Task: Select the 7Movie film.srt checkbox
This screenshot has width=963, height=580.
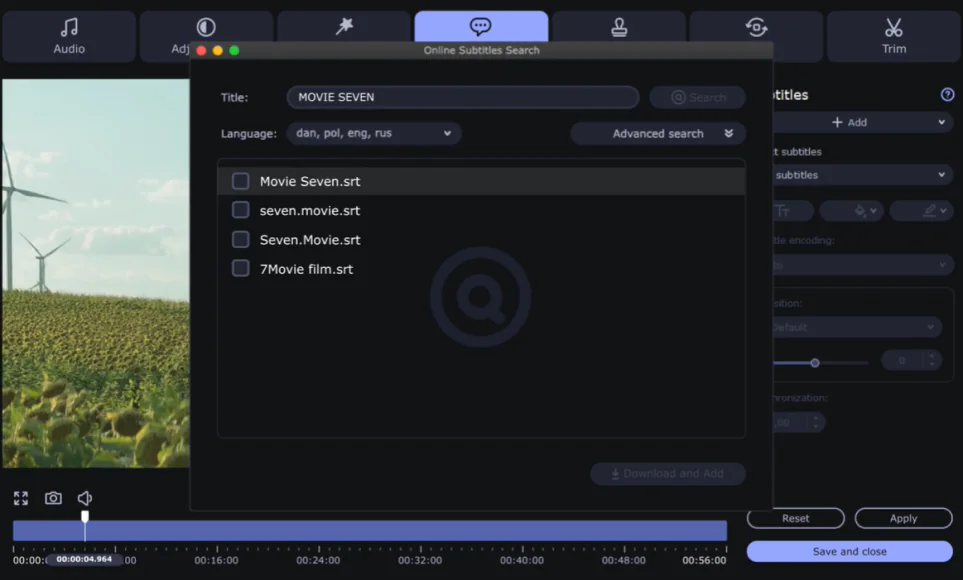Action: pos(240,268)
